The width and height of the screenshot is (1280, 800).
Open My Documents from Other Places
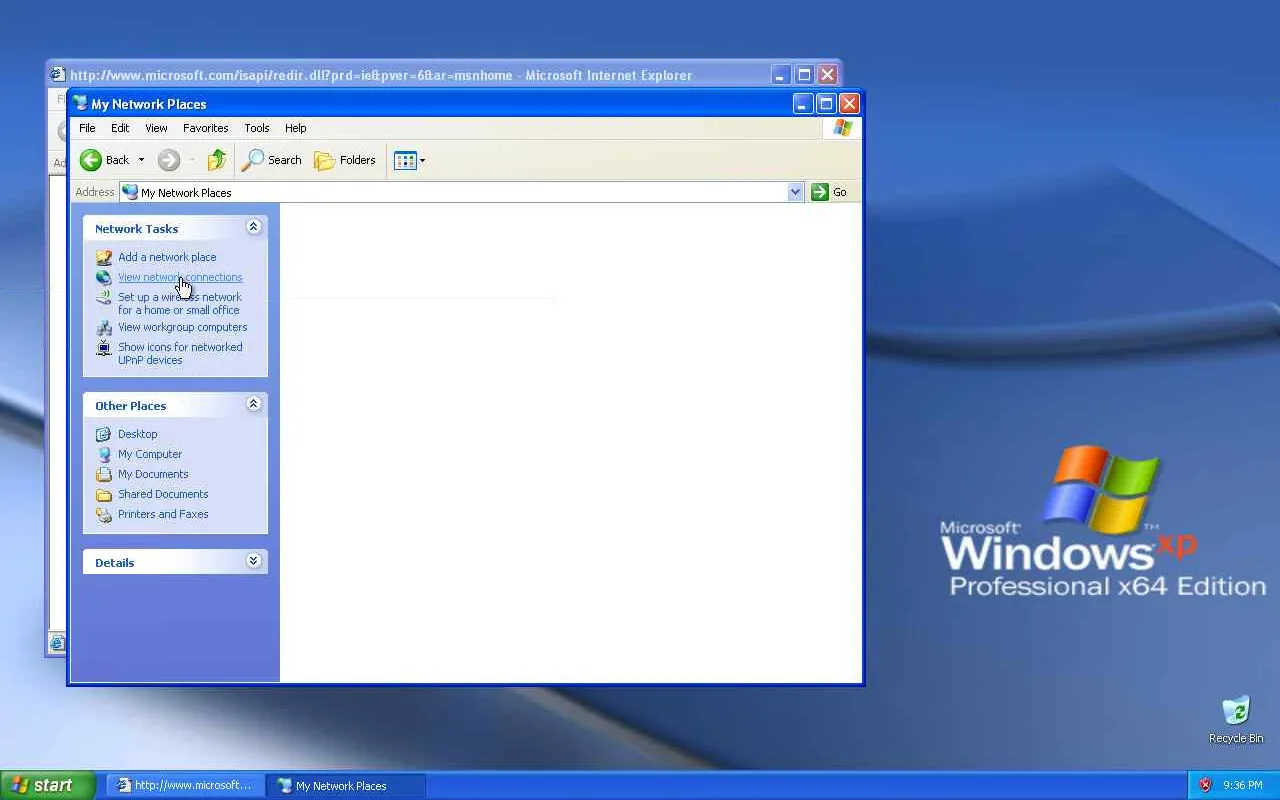tap(153, 474)
